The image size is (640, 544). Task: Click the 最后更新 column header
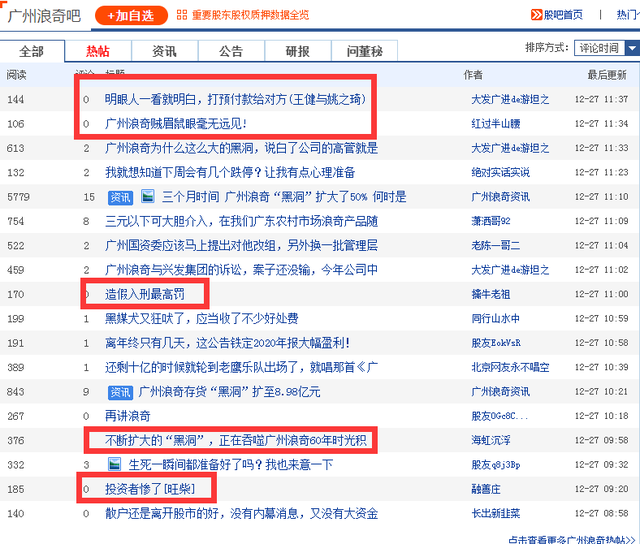607,75
